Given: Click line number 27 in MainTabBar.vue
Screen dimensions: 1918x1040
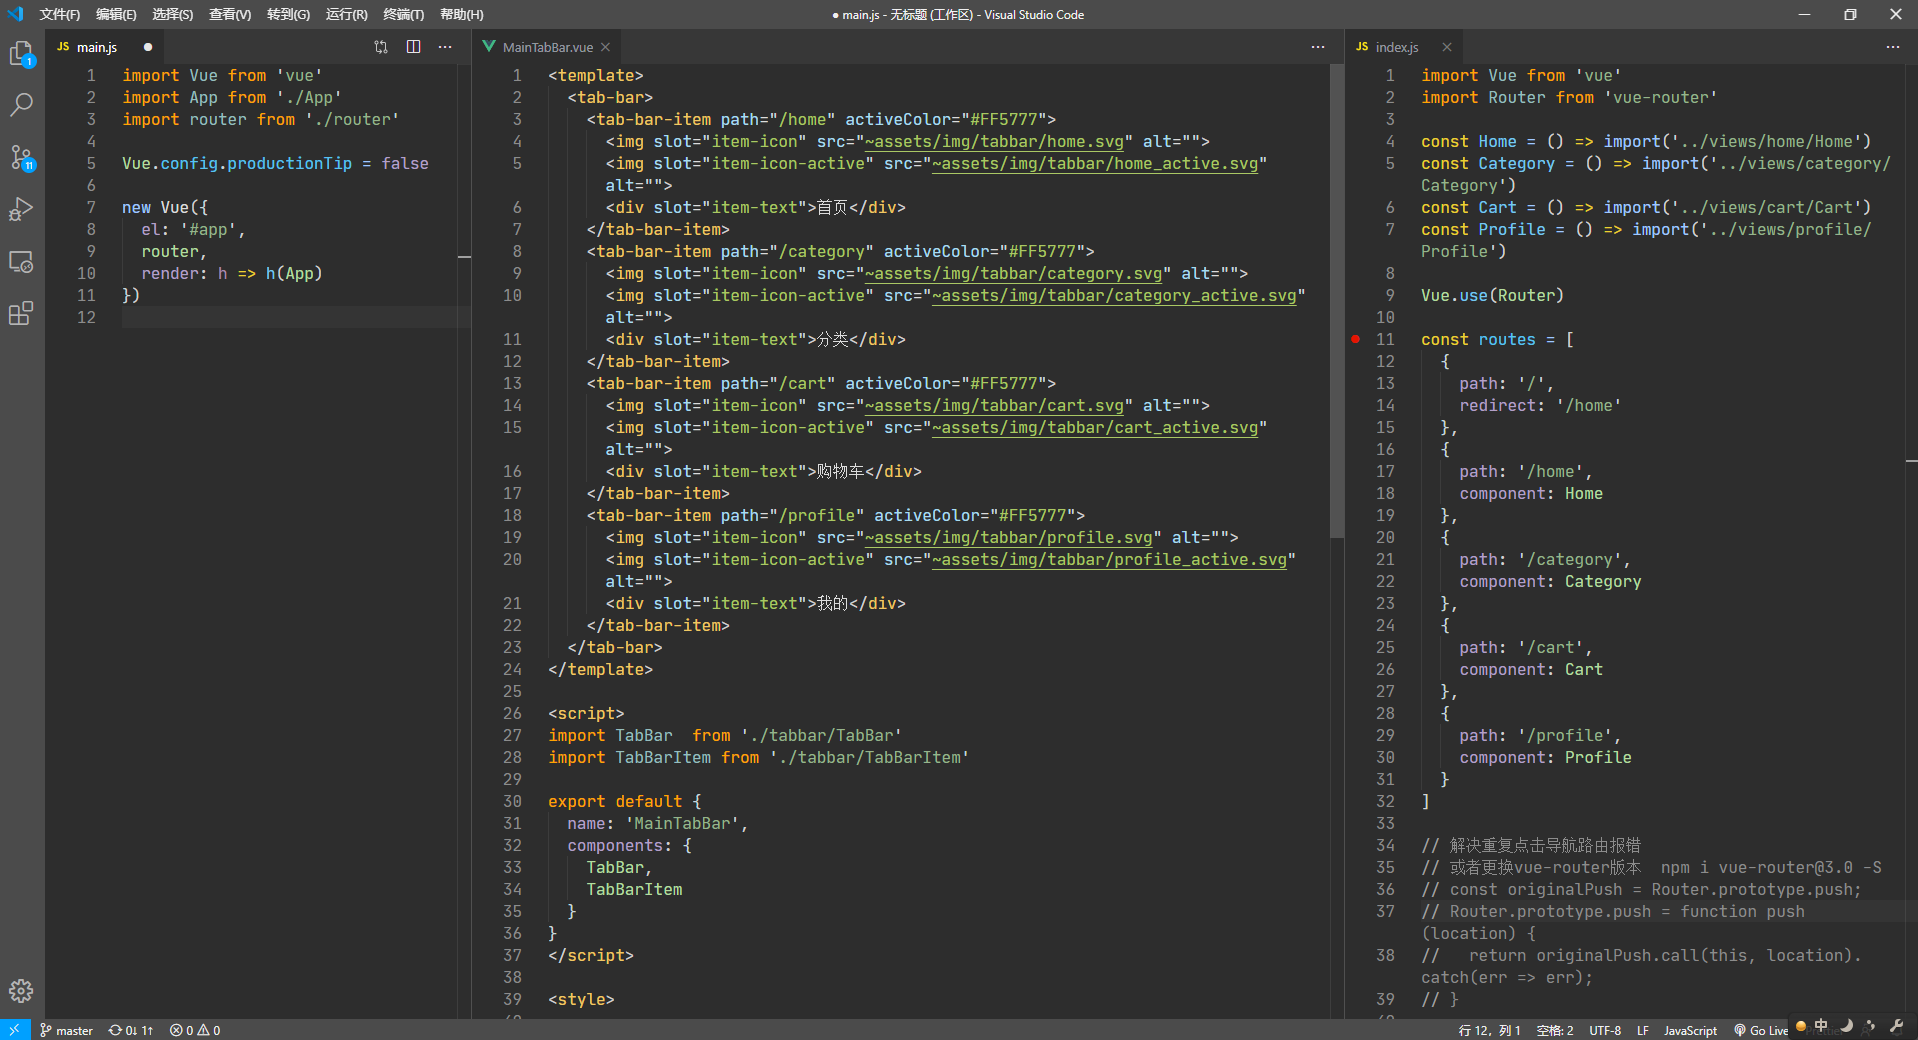Looking at the screenshot, I should (x=512, y=735).
